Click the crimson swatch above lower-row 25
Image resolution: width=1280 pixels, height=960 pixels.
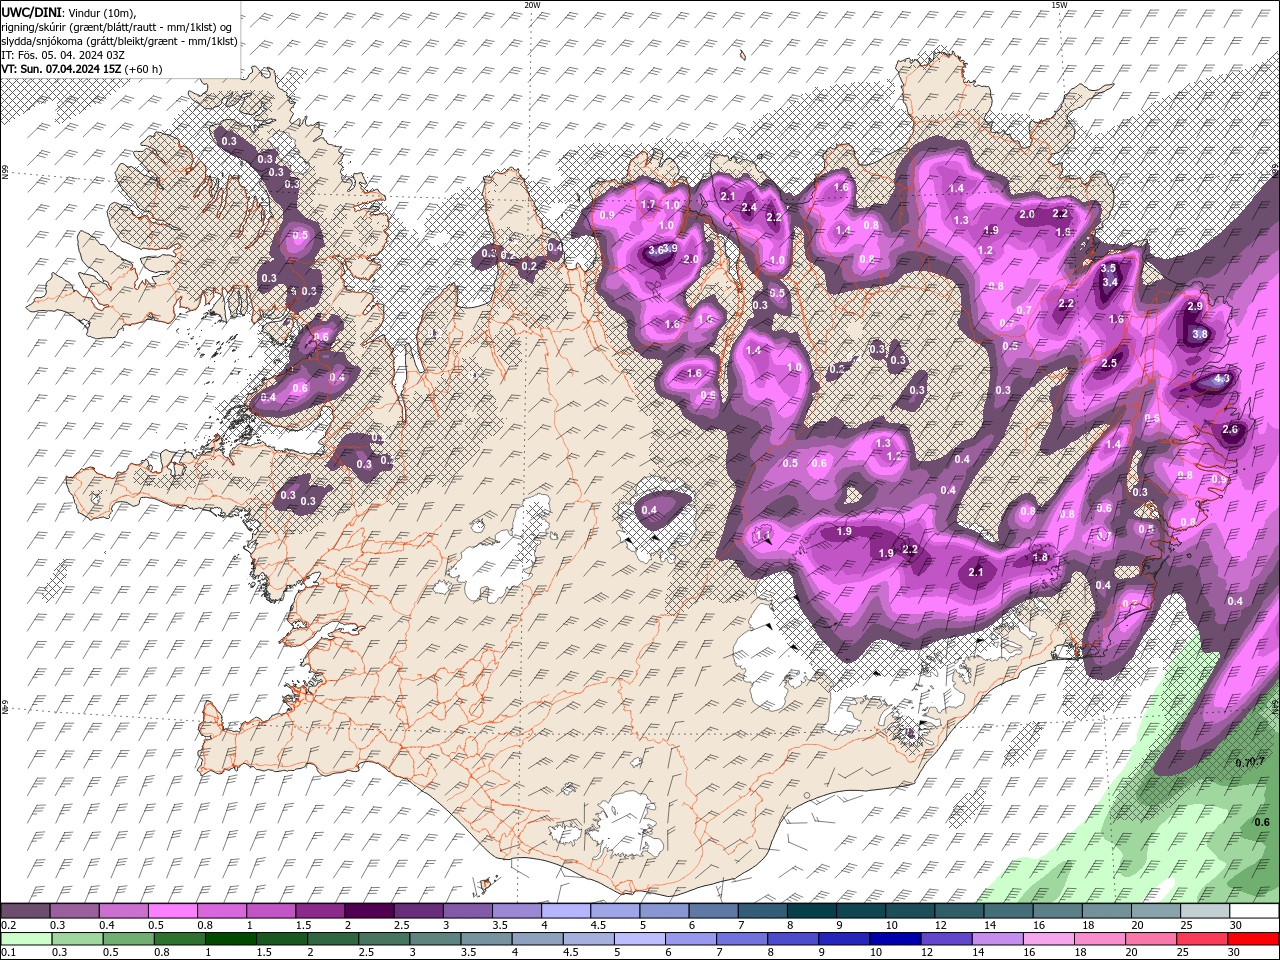1202,939
